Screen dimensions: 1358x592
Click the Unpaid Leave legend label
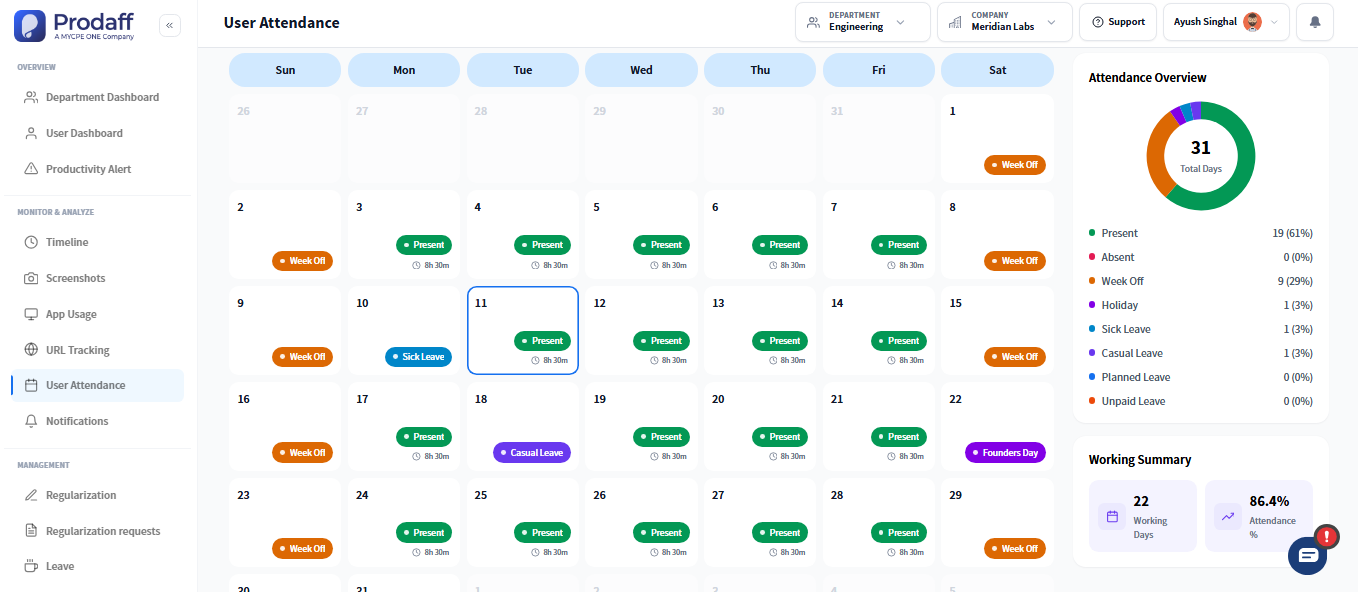(1133, 401)
